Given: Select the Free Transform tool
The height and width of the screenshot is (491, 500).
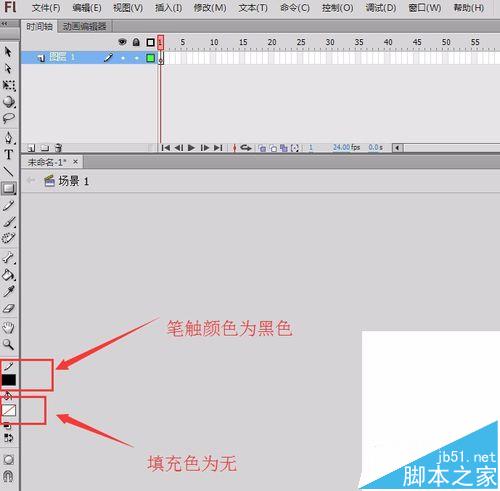Looking at the screenshot, I should point(9,85).
